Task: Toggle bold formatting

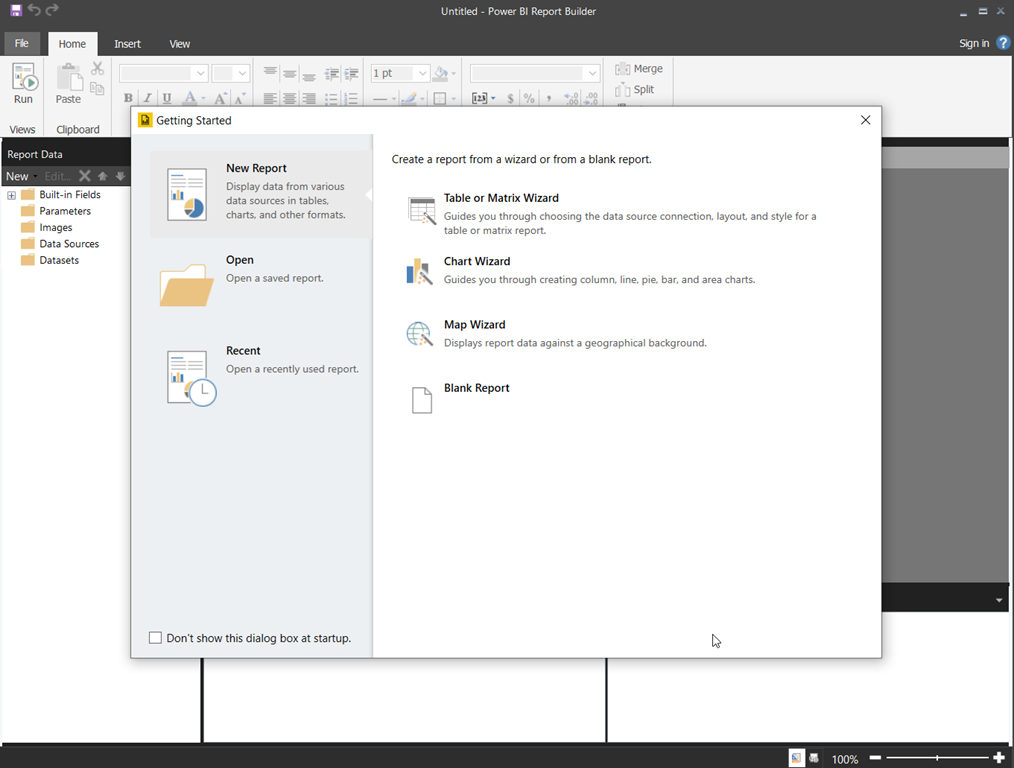Action: (128, 98)
